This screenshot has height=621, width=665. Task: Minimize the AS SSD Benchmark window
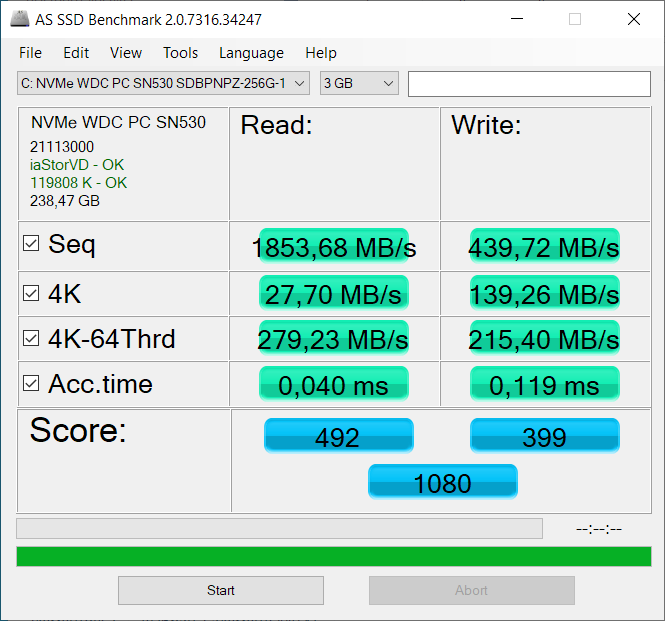click(x=517, y=19)
